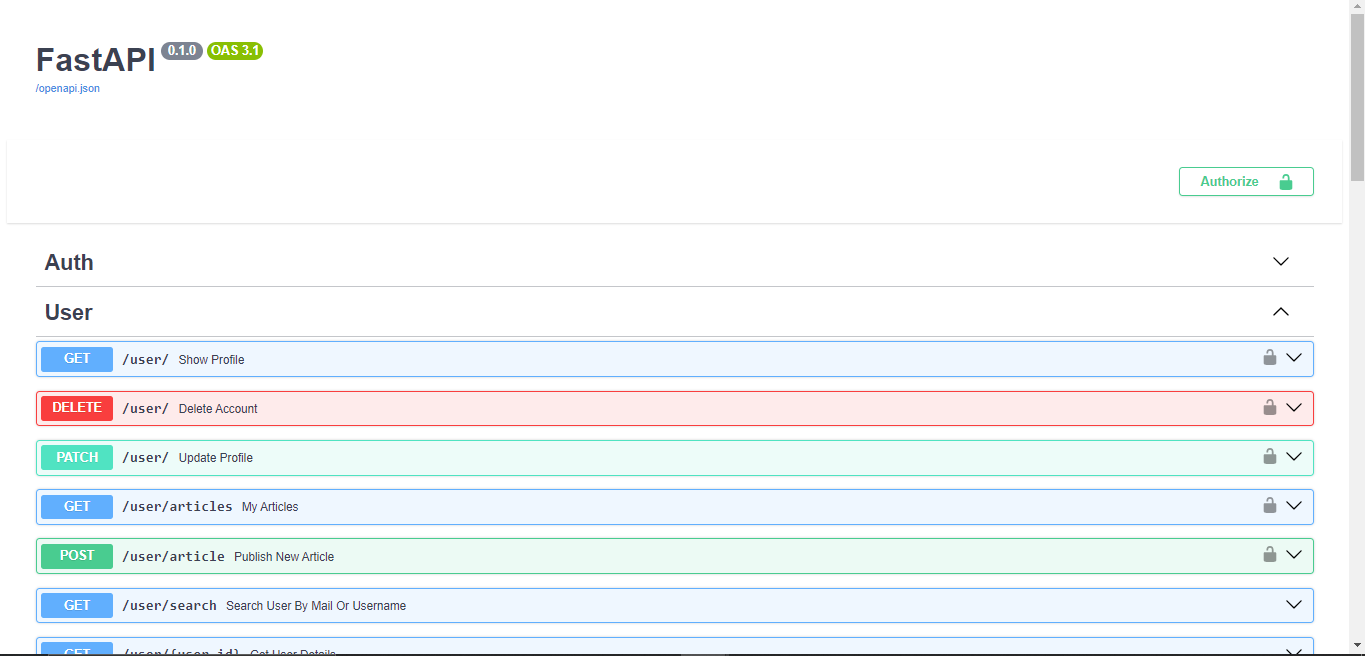Collapse the User section chevron
This screenshot has height=656, width=1365.
pos(1281,312)
